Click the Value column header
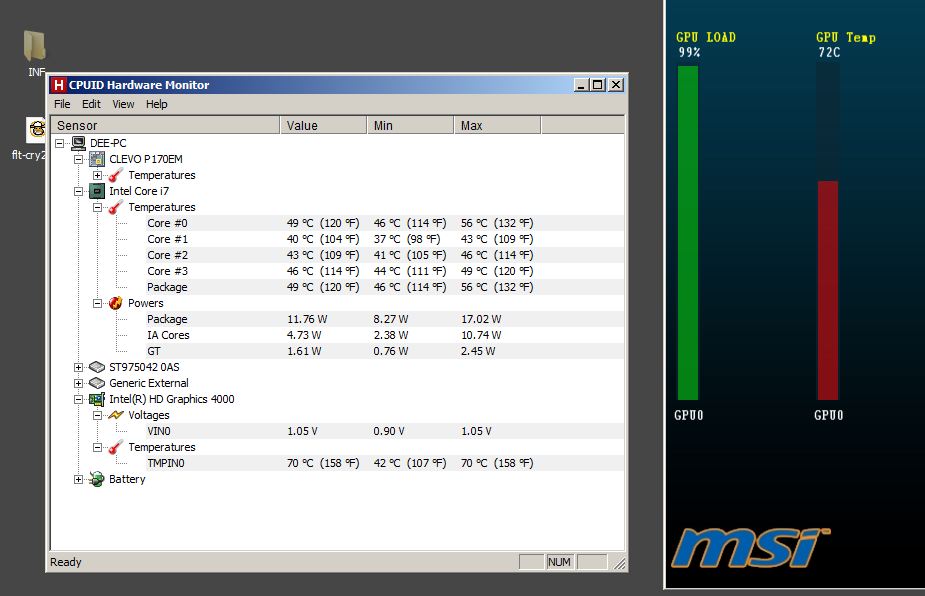The width and height of the screenshot is (925, 596). [x=323, y=125]
